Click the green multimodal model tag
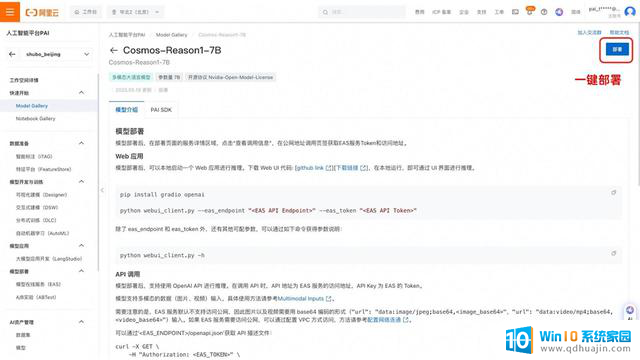The height and width of the screenshot is (360, 640). pos(131,77)
